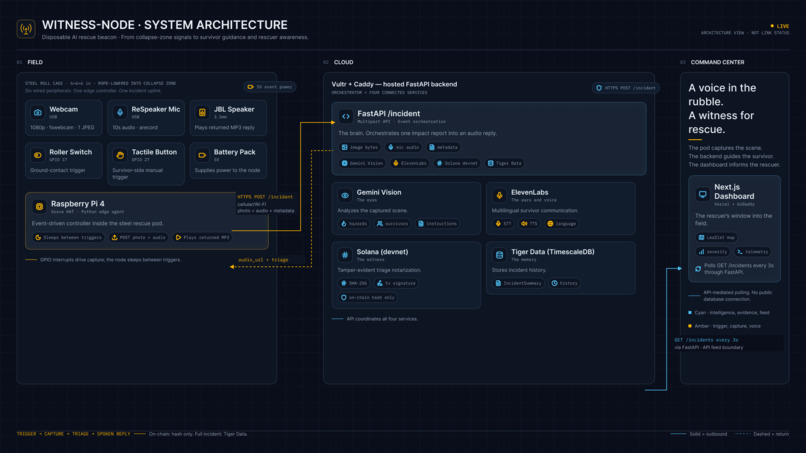Click the Battery Pack battery icon
The width and height of the screenshot is (806, 453).
202,155
